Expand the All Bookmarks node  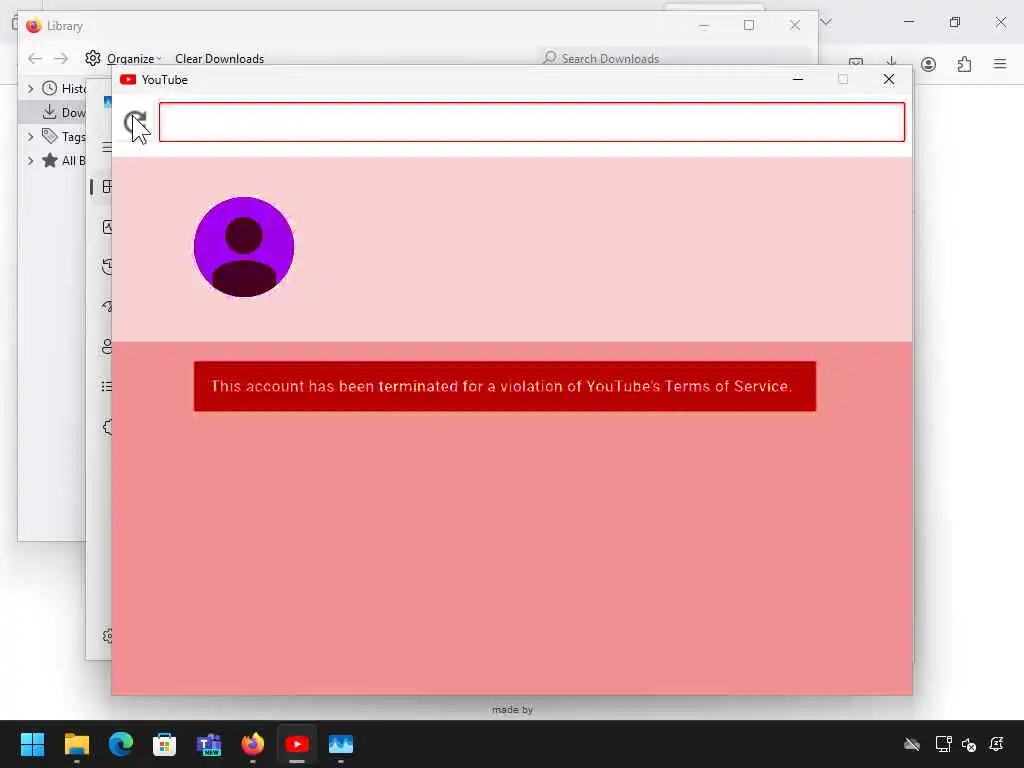30,161
